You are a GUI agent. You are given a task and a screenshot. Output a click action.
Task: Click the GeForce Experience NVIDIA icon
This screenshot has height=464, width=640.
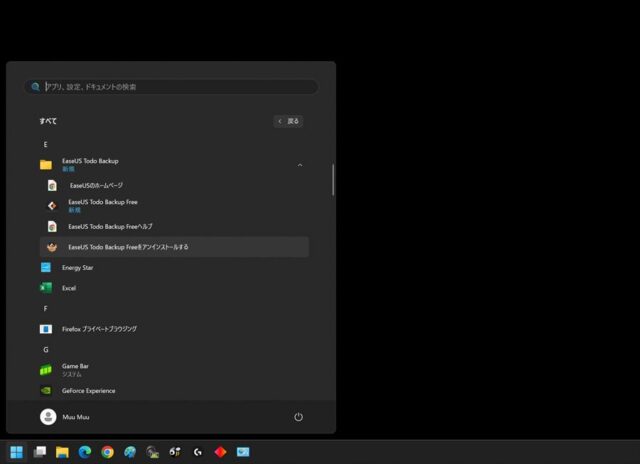46,391
